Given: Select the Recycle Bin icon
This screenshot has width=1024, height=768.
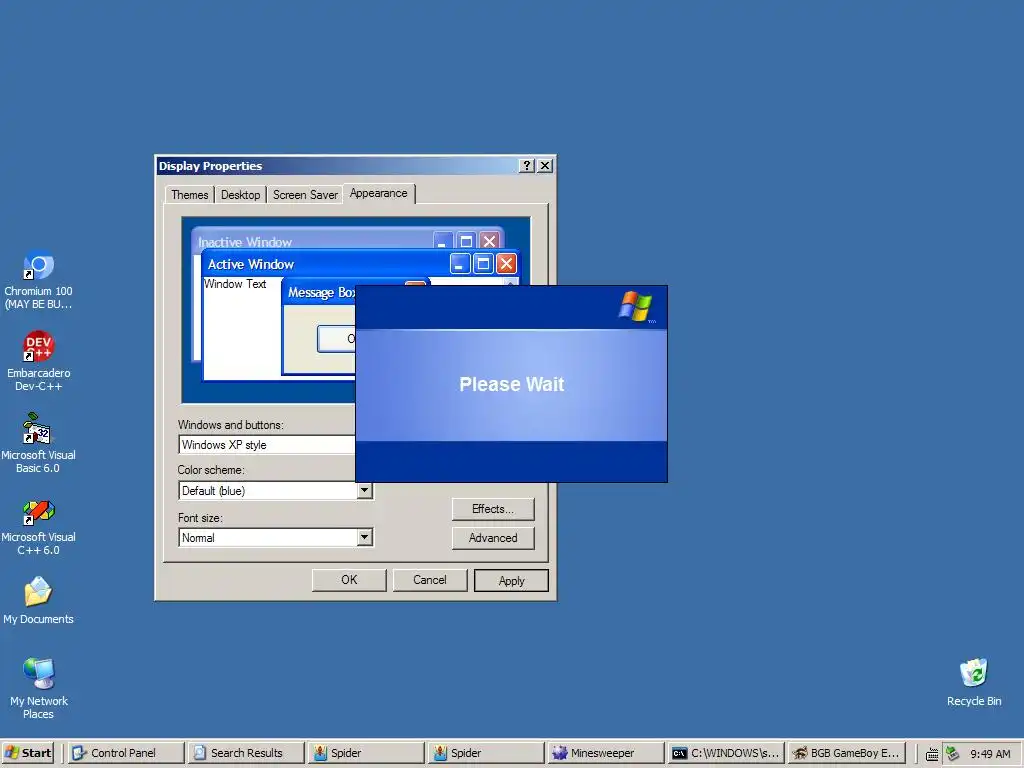Looking at the screenshot, I should tap(974, 682).
